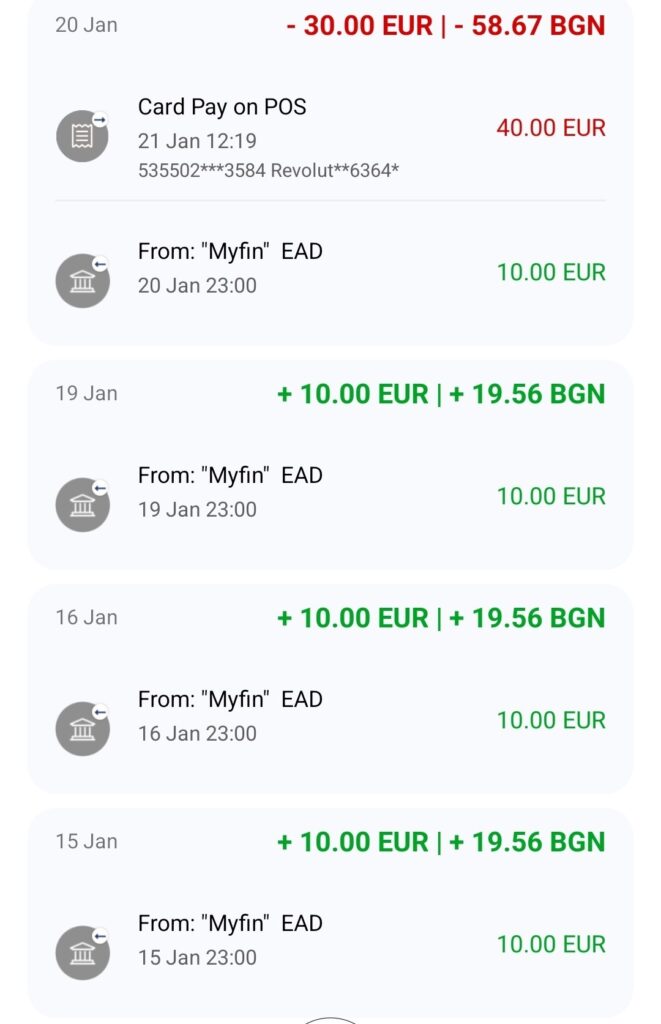Tap the 20 Jan total -30.00 EUR header
This screenshot has width=661, height=1024.
[x=445, y=25]
